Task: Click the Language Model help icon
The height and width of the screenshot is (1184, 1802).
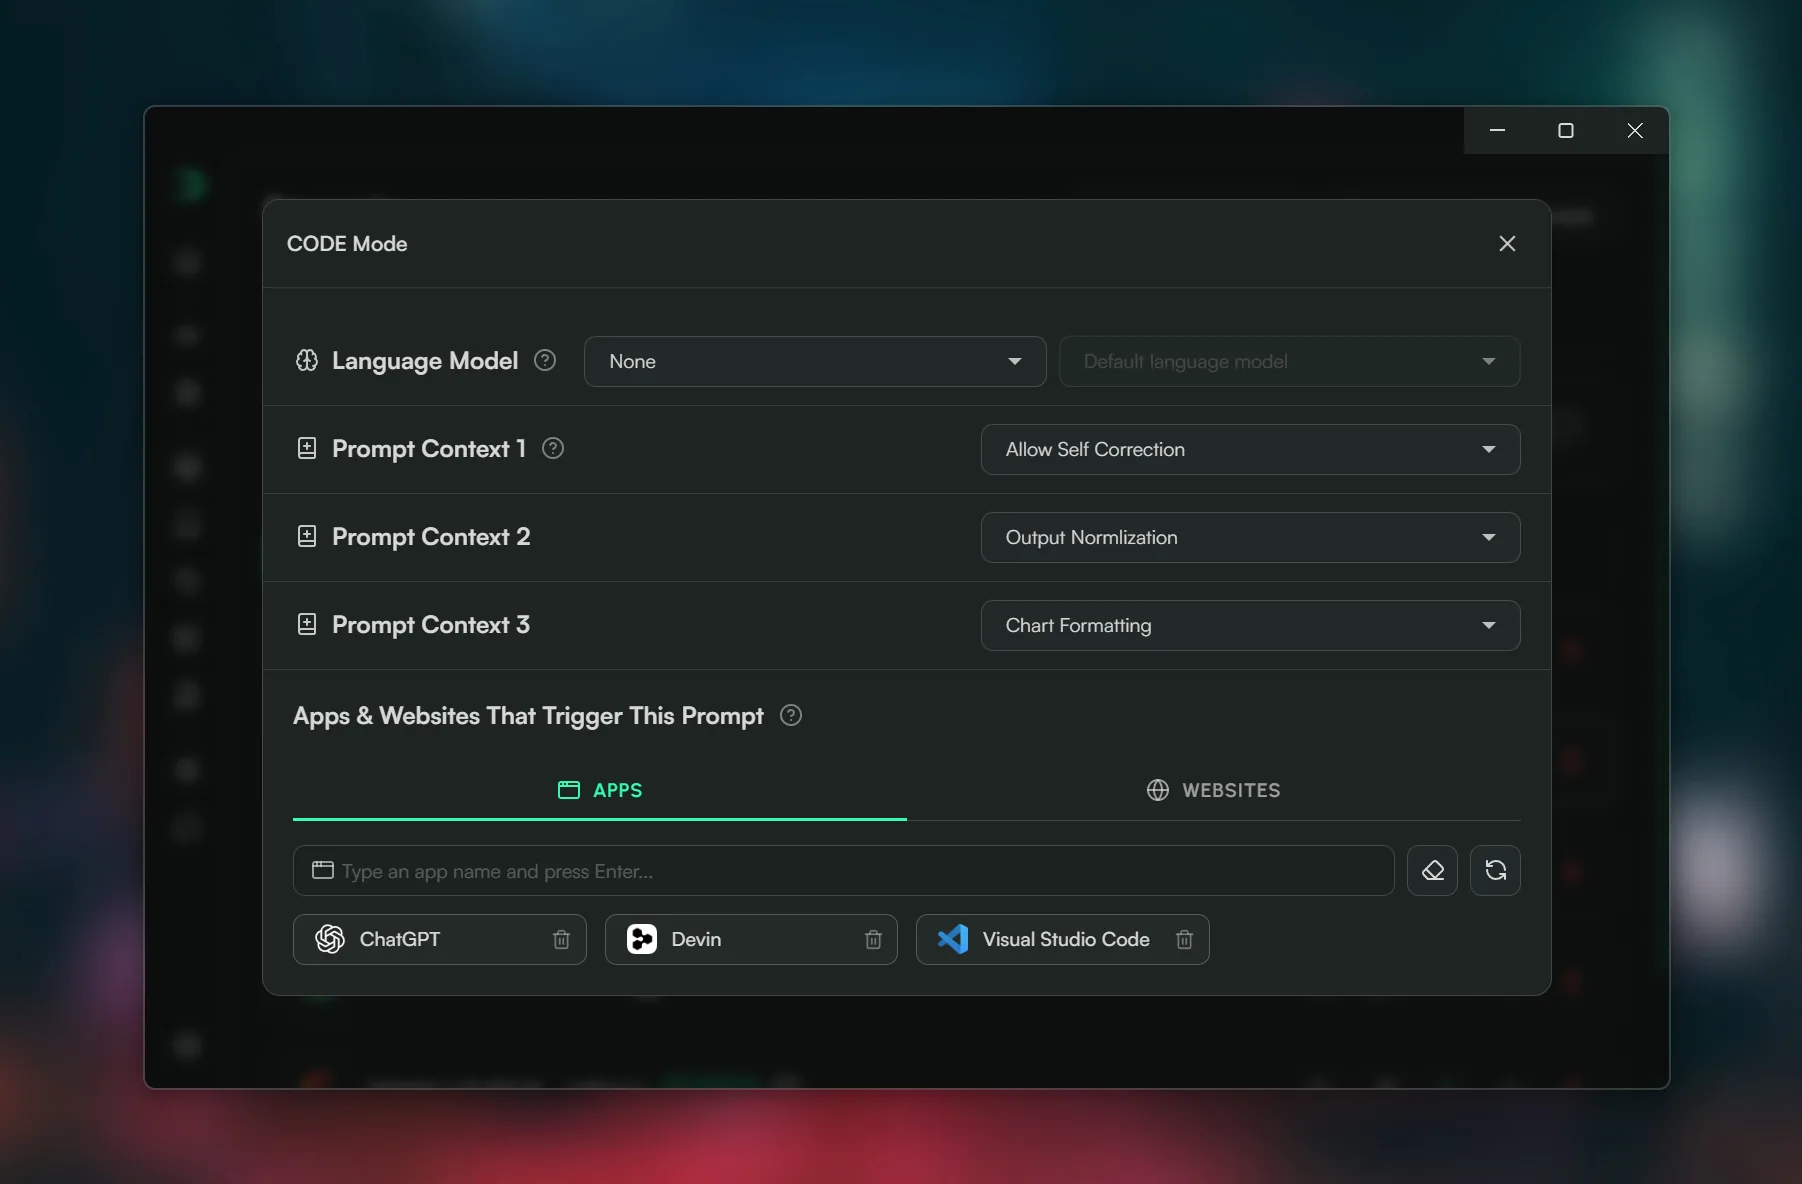Action: click(545, 360)
